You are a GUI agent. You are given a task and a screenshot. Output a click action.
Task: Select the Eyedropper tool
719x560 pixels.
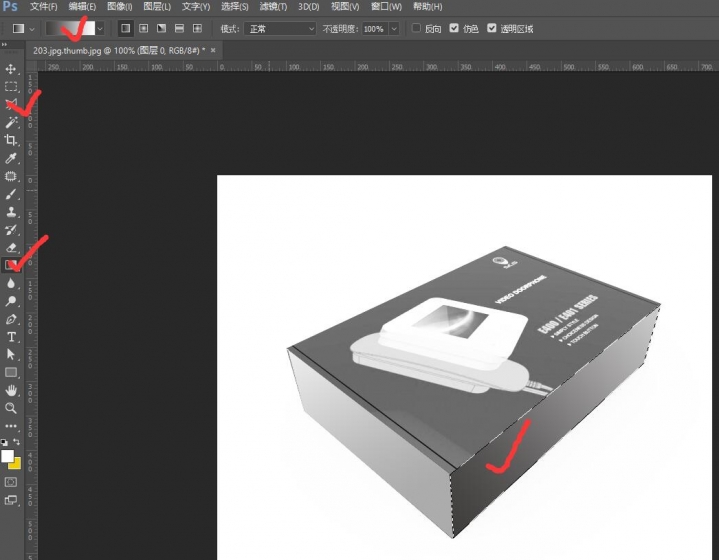(x=11, y=158)
